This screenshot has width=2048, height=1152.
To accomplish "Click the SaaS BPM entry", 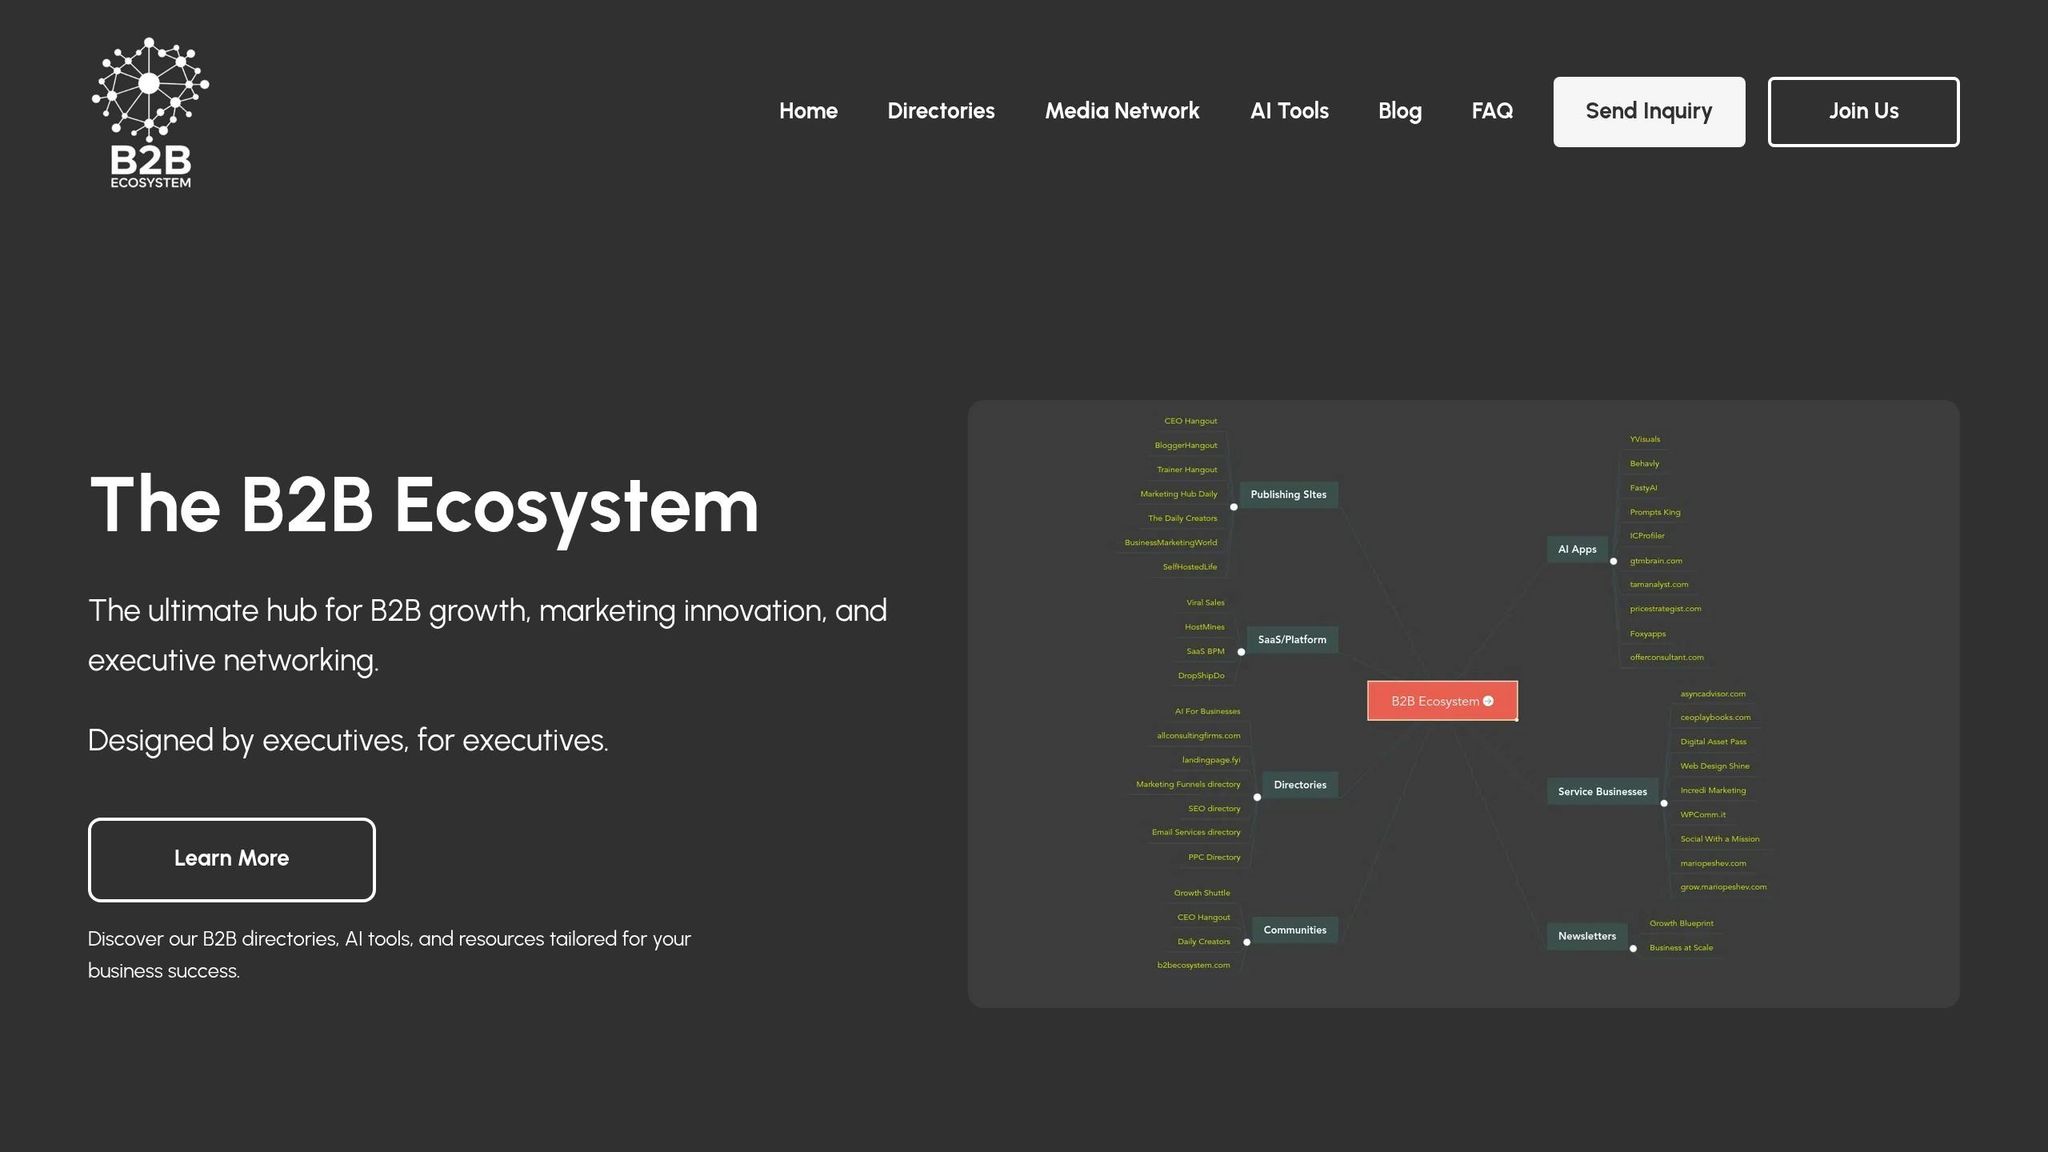I will point(1205,651).
